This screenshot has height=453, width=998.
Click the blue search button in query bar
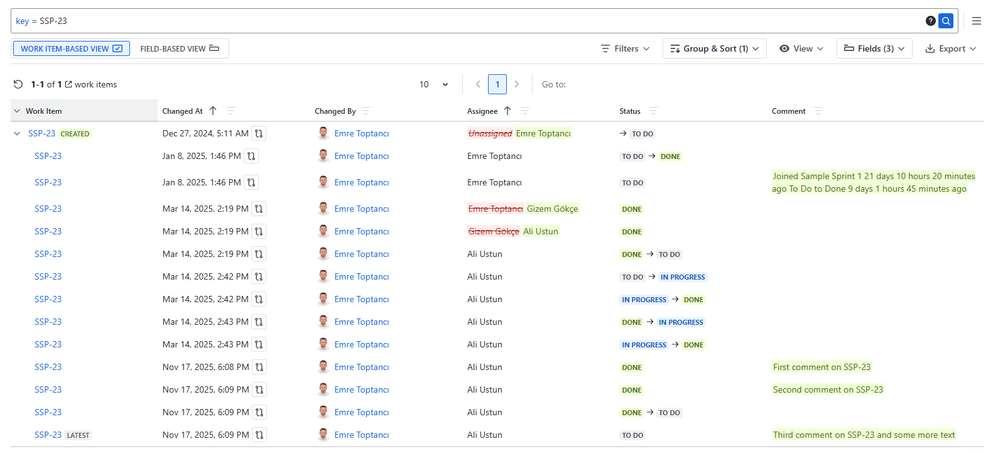[x=946, y=21]
